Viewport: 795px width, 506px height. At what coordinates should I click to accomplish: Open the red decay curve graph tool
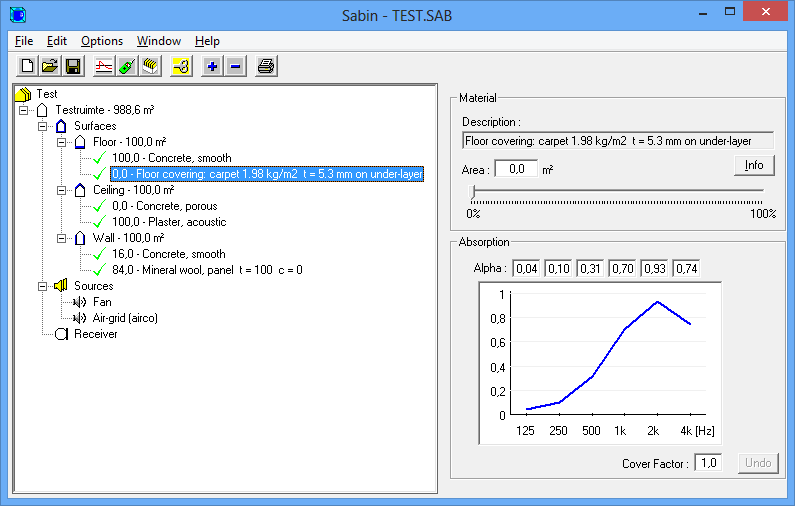click(103, 66)
